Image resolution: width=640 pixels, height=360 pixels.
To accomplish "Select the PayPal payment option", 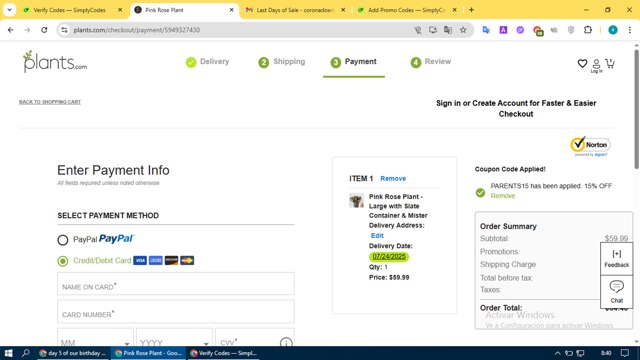I will [x=62, y=240].
